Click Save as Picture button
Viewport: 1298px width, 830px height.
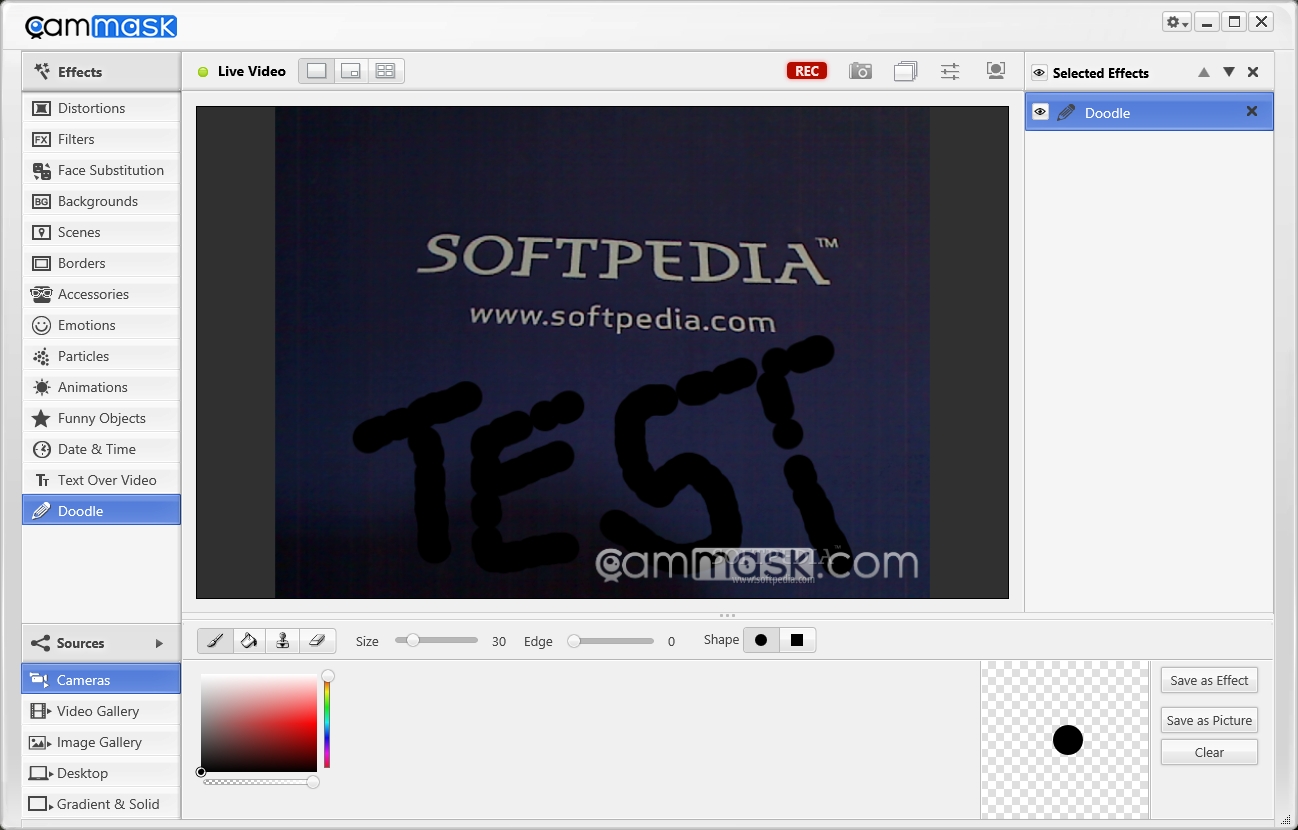point(1209,720)
